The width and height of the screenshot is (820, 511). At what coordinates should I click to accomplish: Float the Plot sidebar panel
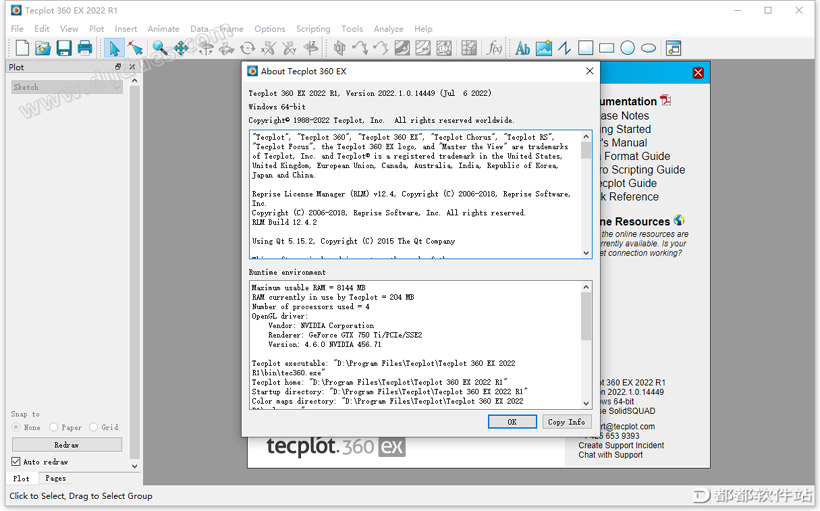click(118, 66)
